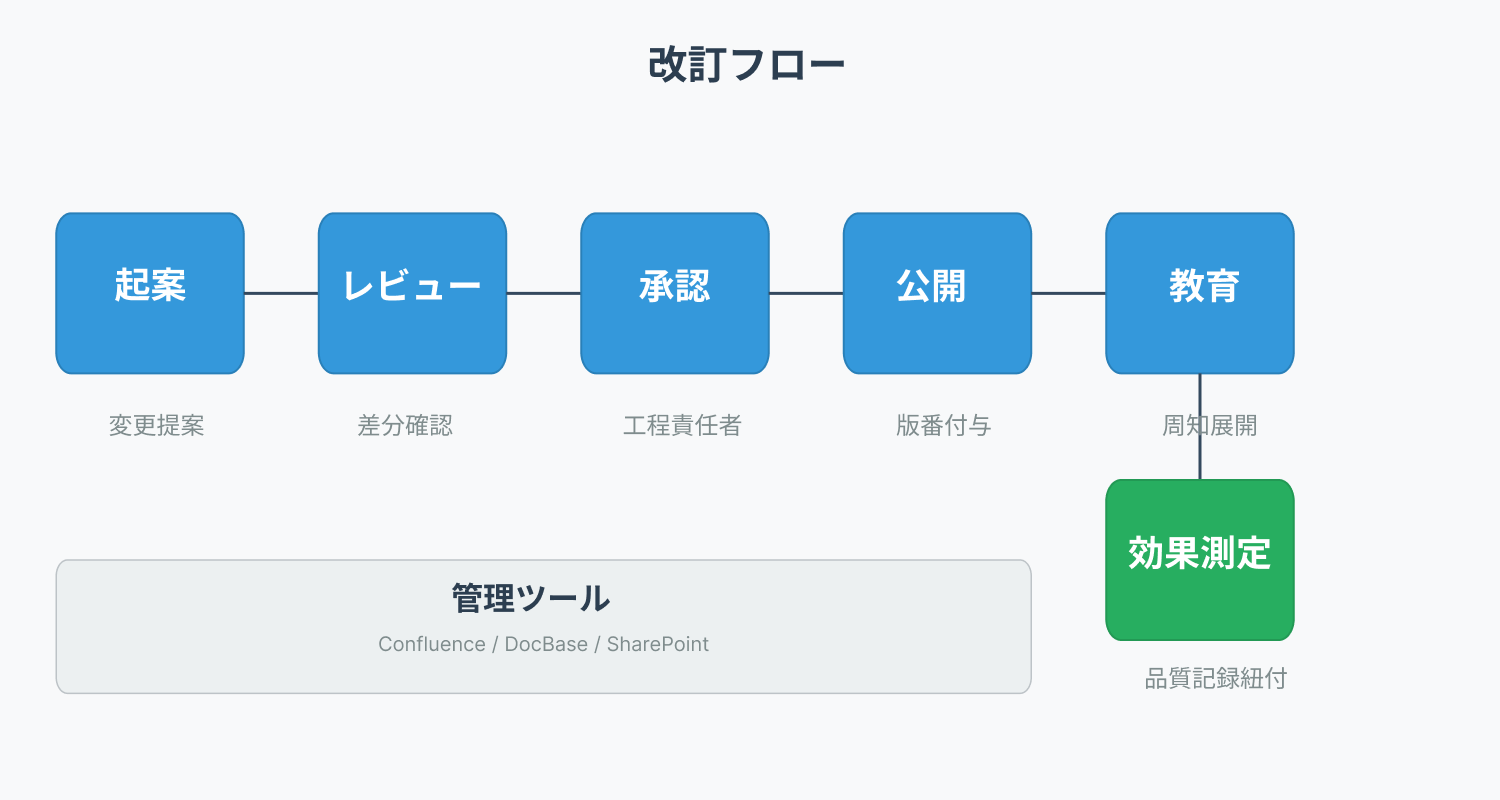Click the 周知展開 caption text
Image resolution: width=1500 pixels, height=800 pixels.
[x=1209, y=426]
